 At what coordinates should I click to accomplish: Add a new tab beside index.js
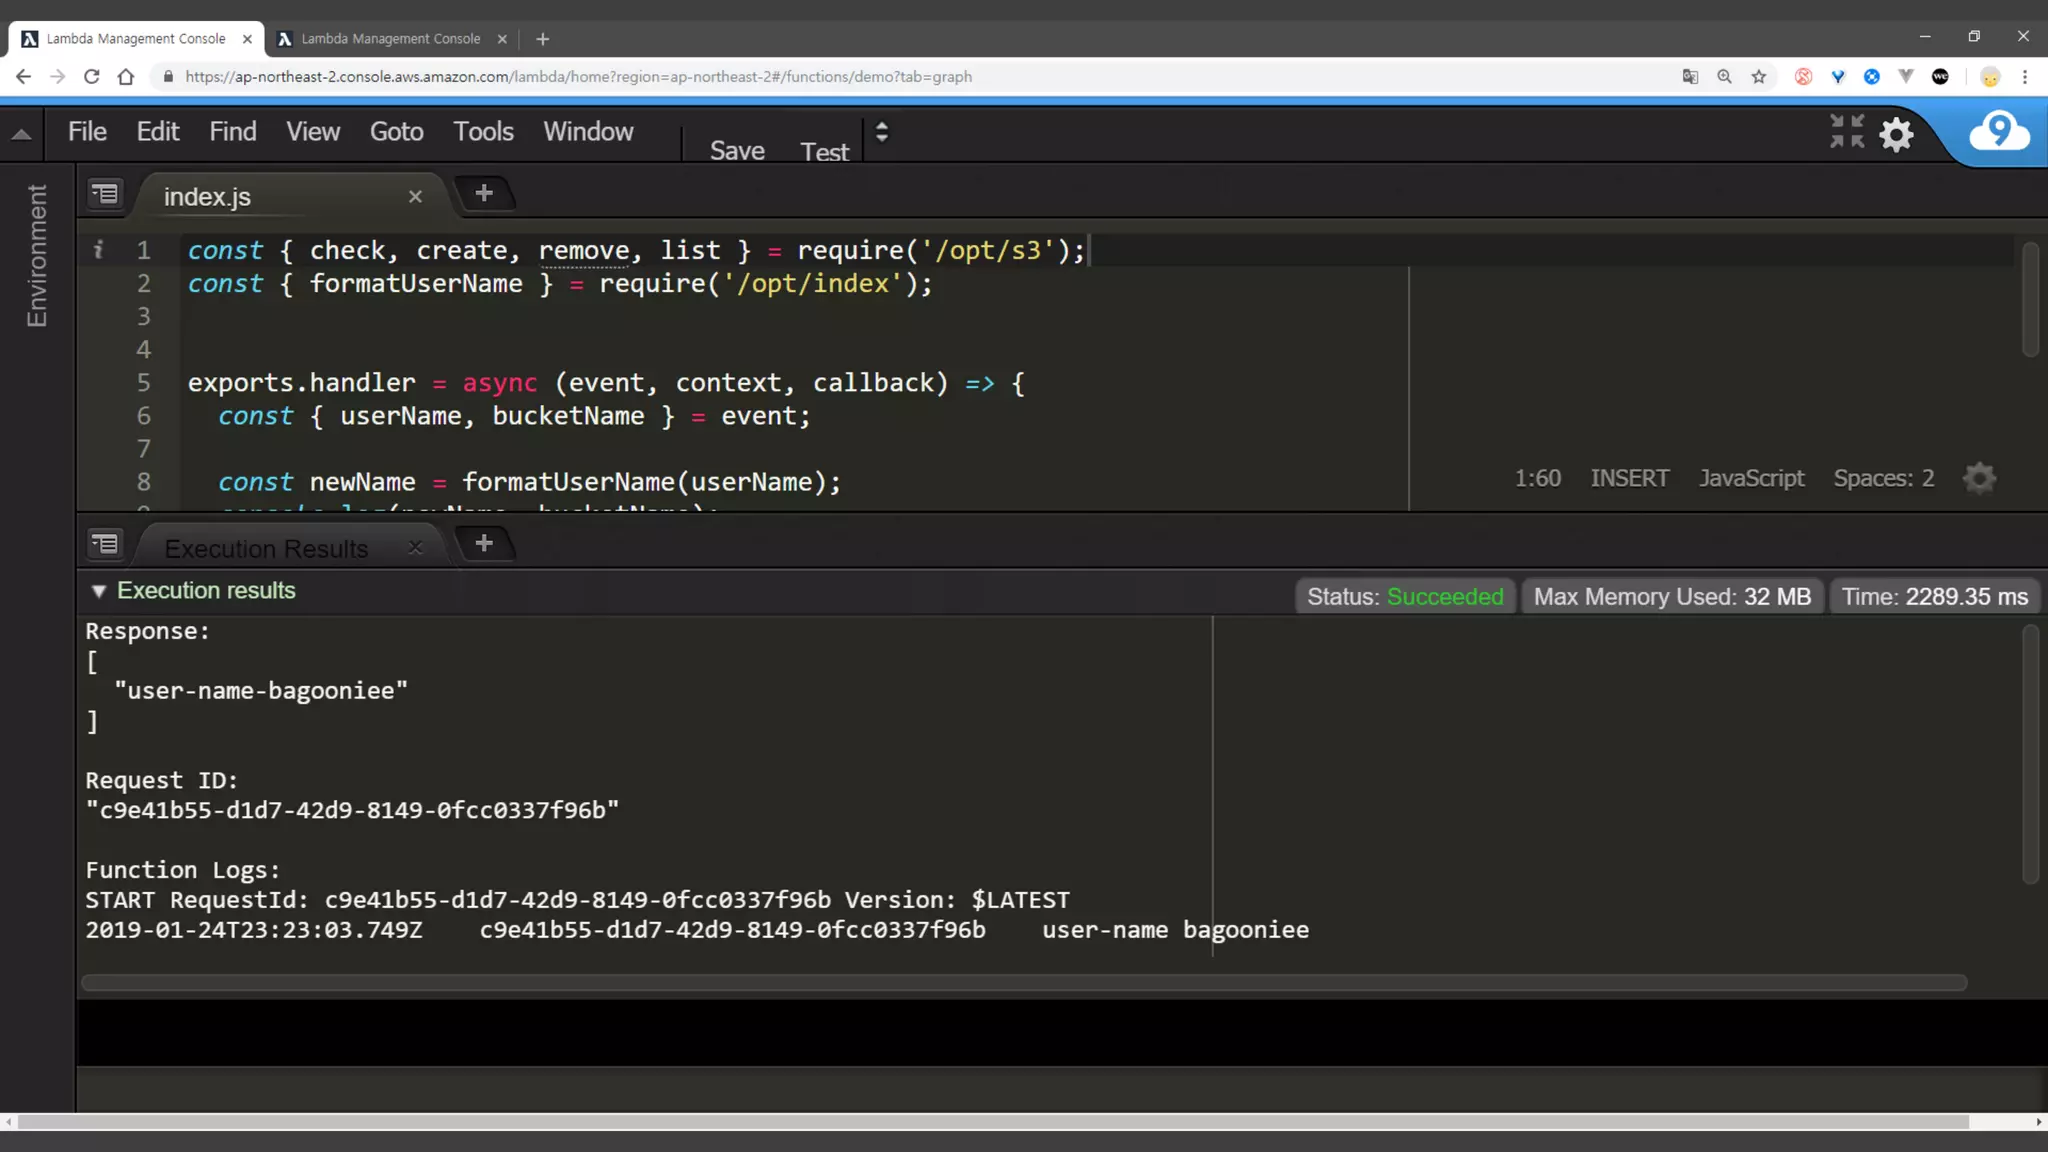(484, 194)
